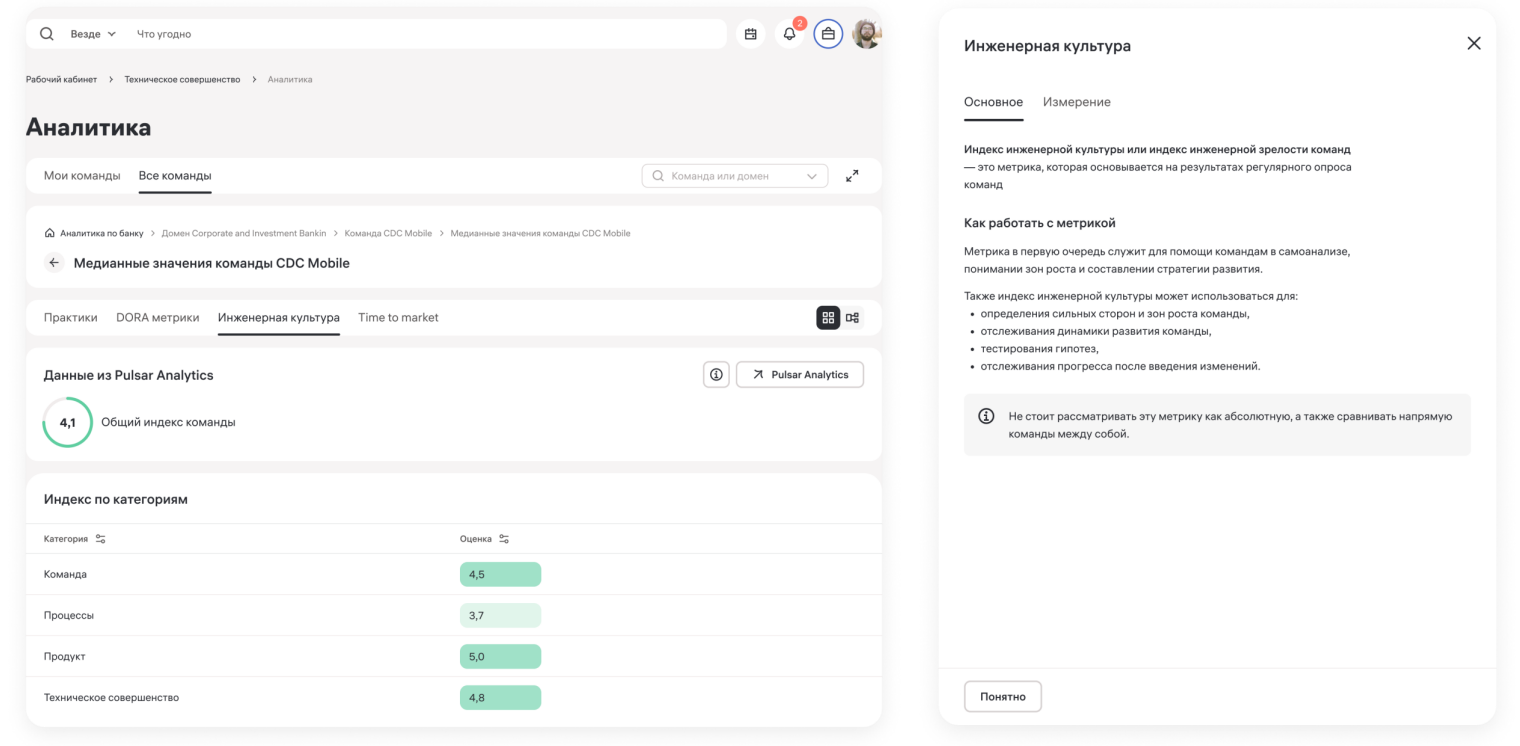Open Pulsar Analytics via its button

tap(799, 374)
